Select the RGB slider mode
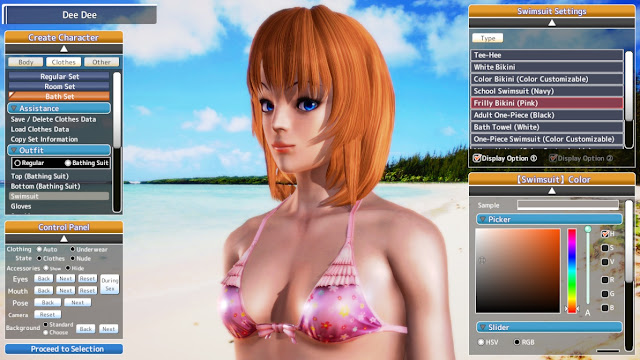The image size is (640, 360). coord(517,342)
